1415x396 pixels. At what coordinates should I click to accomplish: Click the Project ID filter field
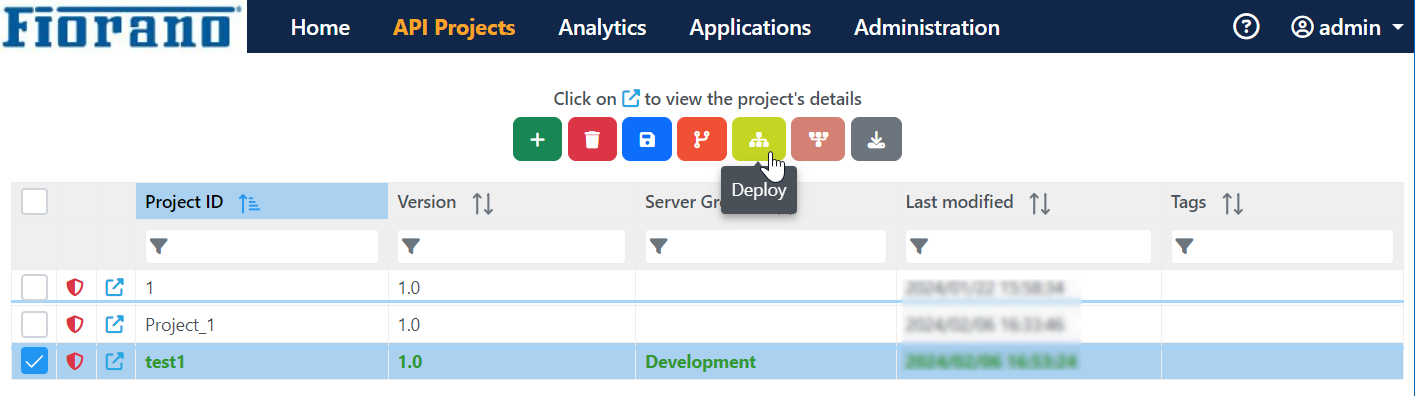coord(262,246)
